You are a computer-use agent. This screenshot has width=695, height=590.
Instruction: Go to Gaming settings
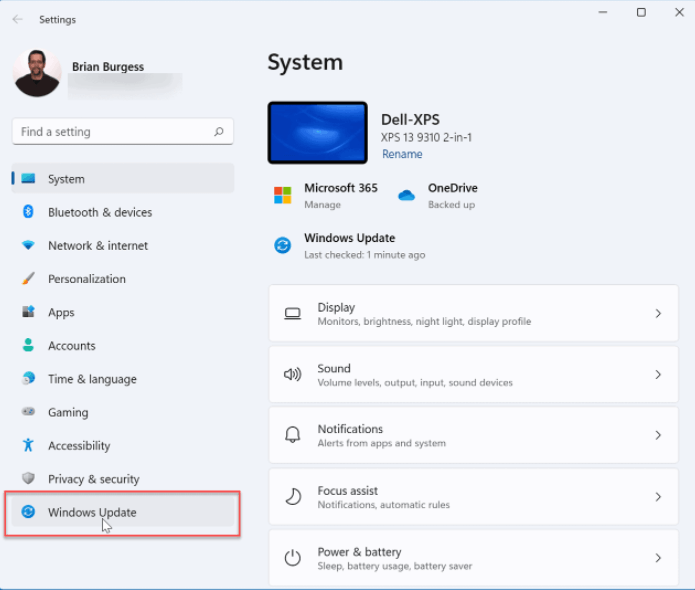[x=123, y=412]
